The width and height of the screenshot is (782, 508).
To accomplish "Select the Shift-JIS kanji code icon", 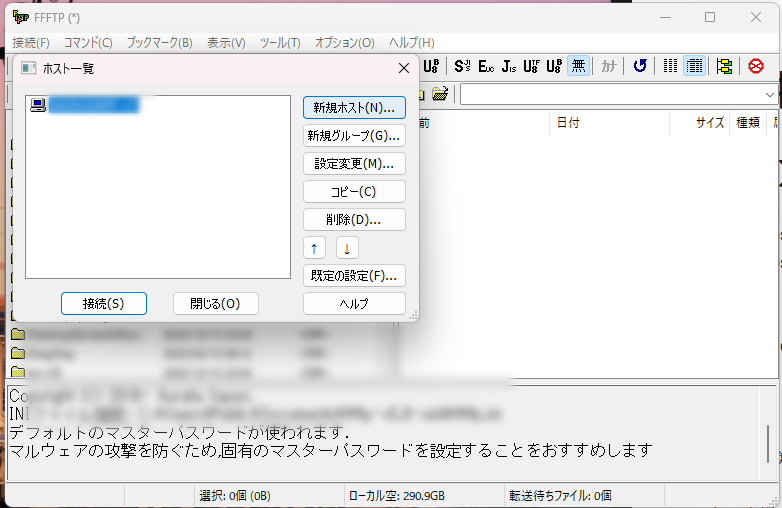I will pos(462,66).
